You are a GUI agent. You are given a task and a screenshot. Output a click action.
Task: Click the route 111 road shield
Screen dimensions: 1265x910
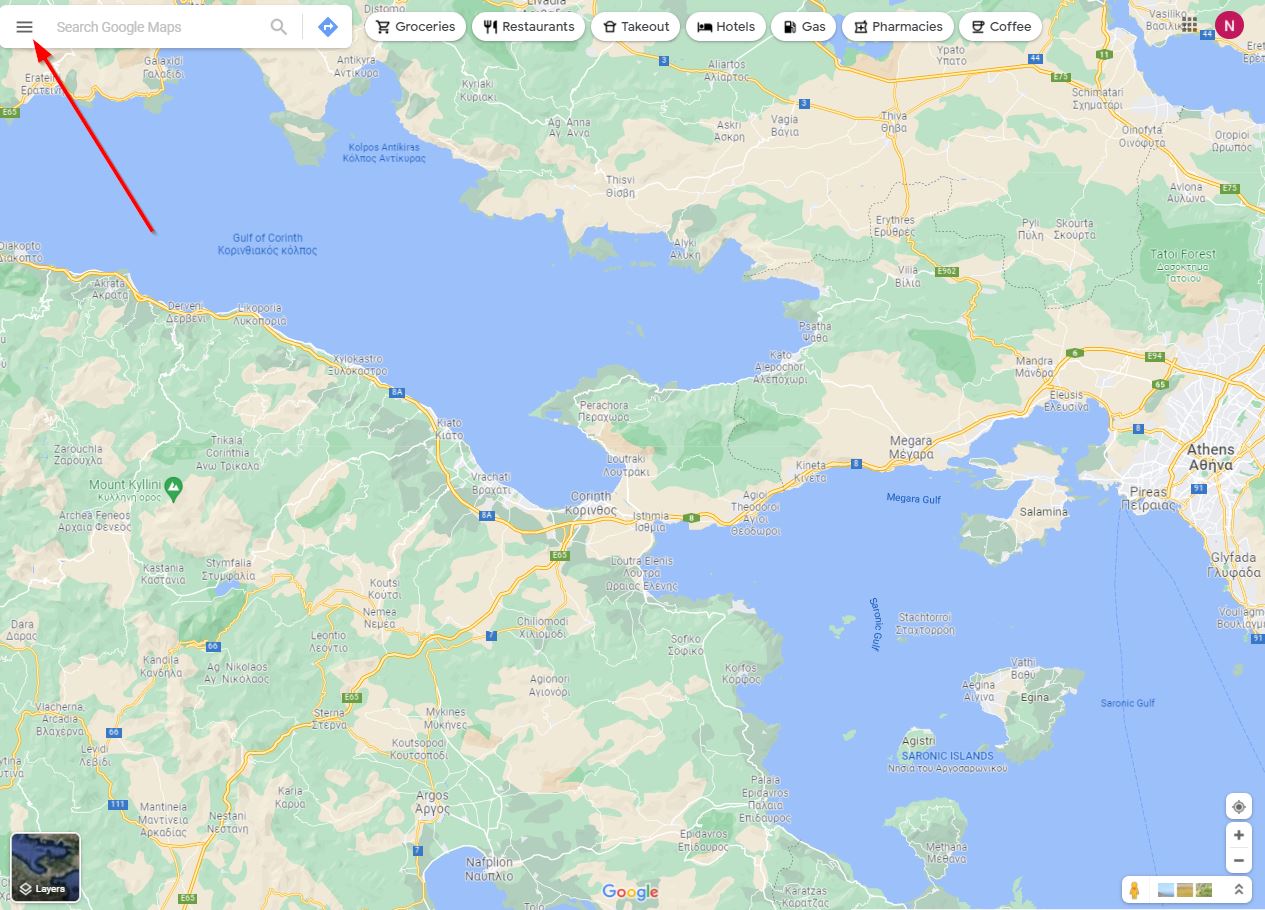(118, 804)
